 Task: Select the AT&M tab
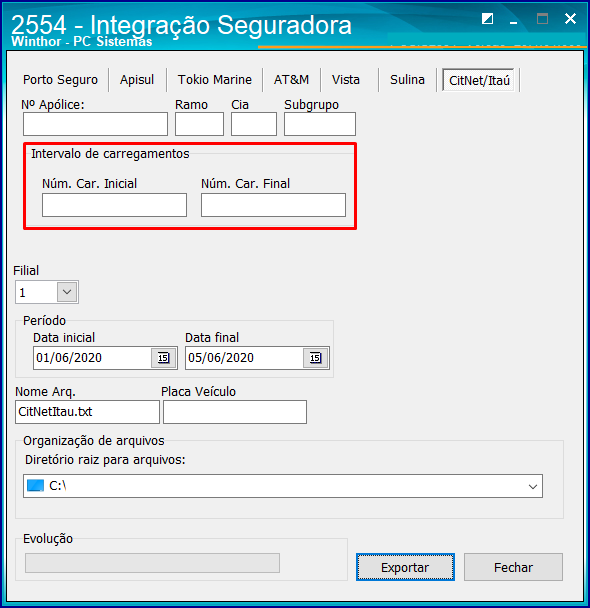[x=292, y=80]
